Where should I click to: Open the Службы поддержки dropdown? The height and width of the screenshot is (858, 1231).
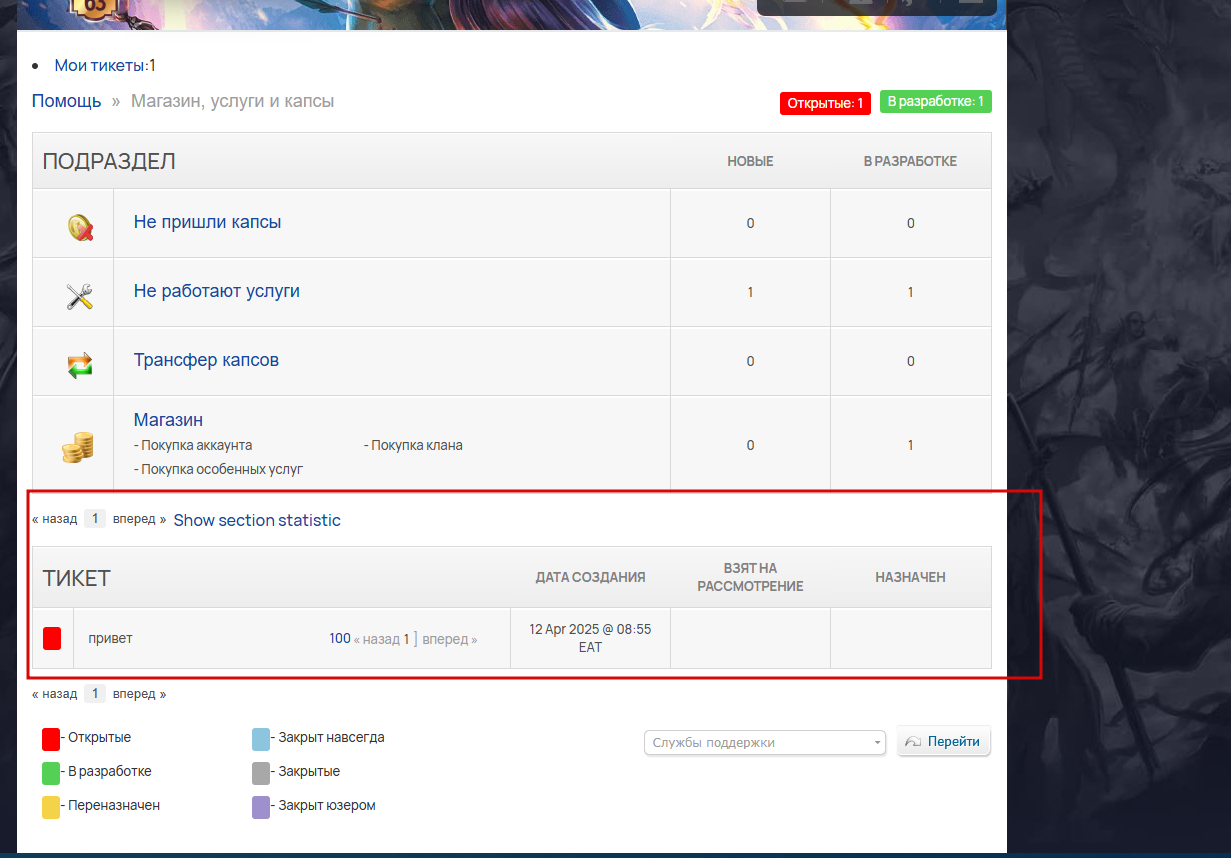[x=765, y=743]
